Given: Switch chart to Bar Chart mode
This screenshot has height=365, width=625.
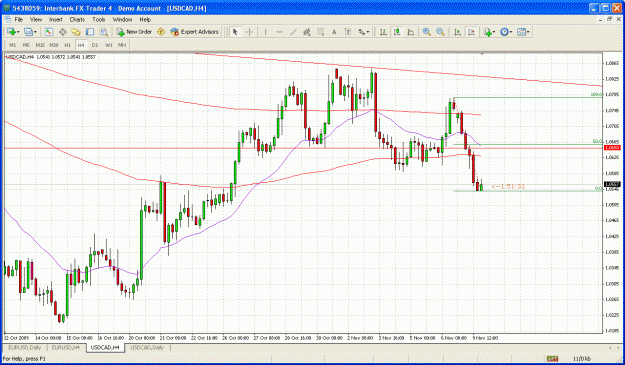Looking at the screenshot, I should (x=383, y=32).
